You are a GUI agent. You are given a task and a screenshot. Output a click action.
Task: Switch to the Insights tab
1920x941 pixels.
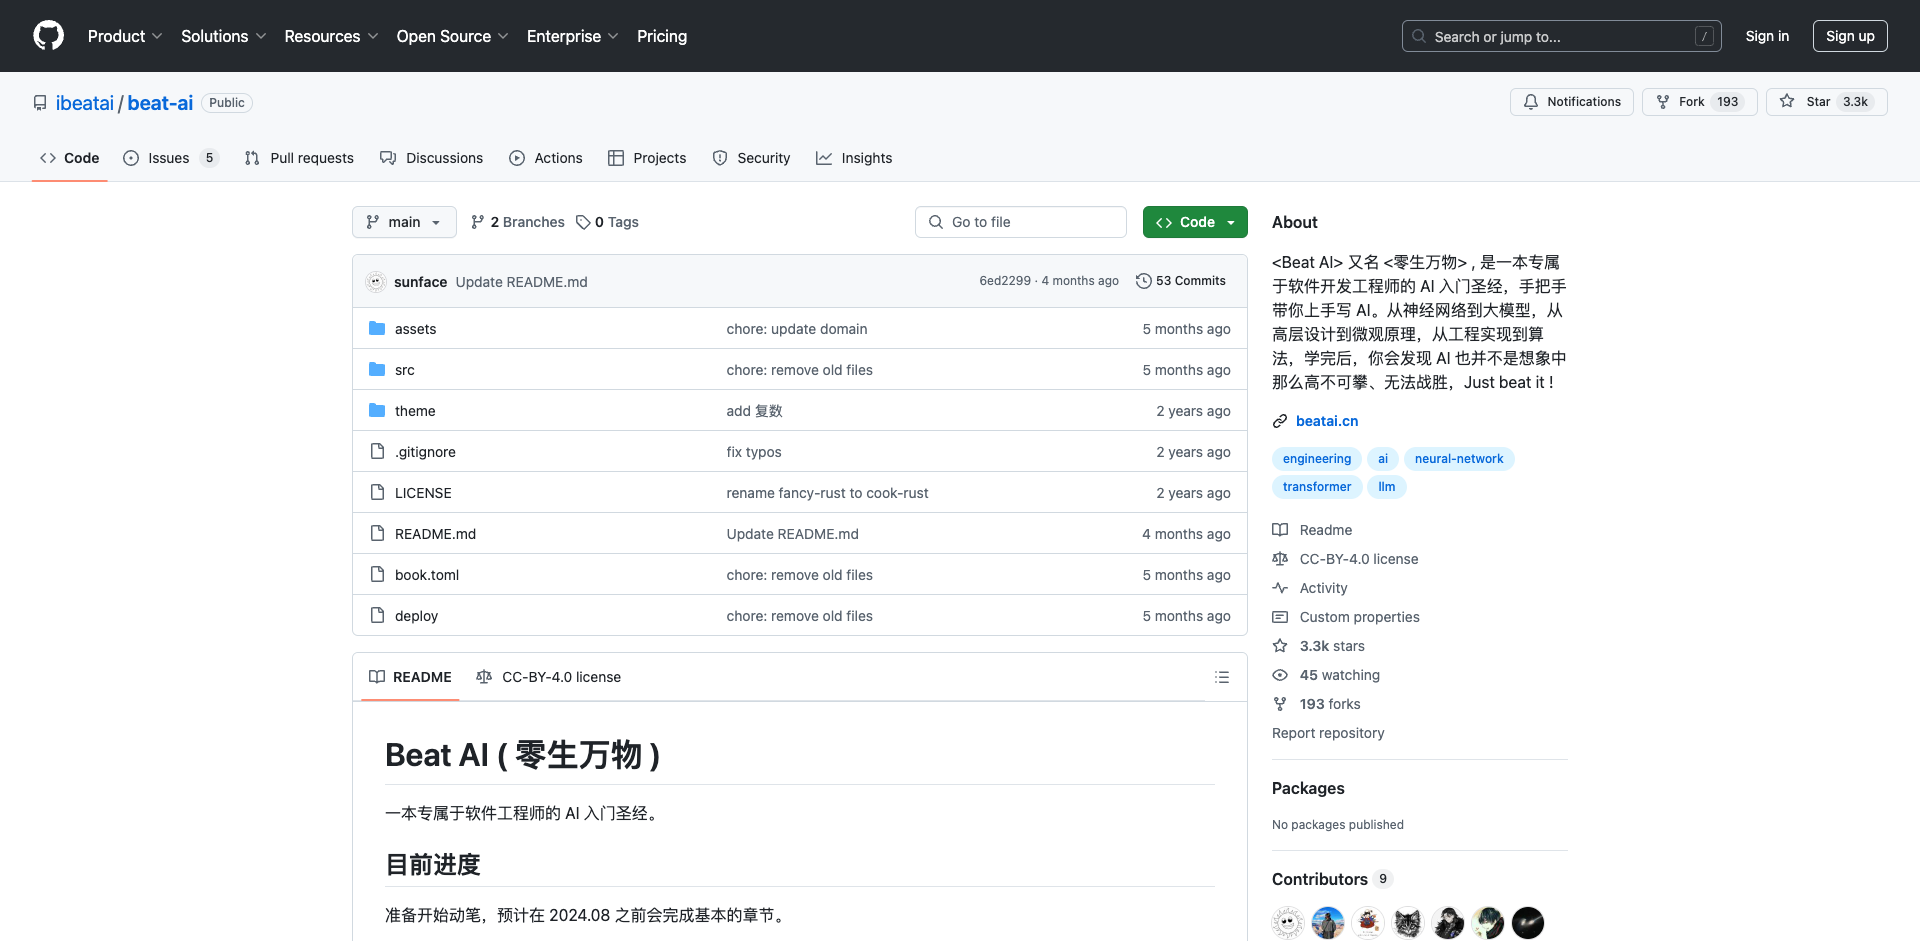pyautogui.click(x=854, y=158)
